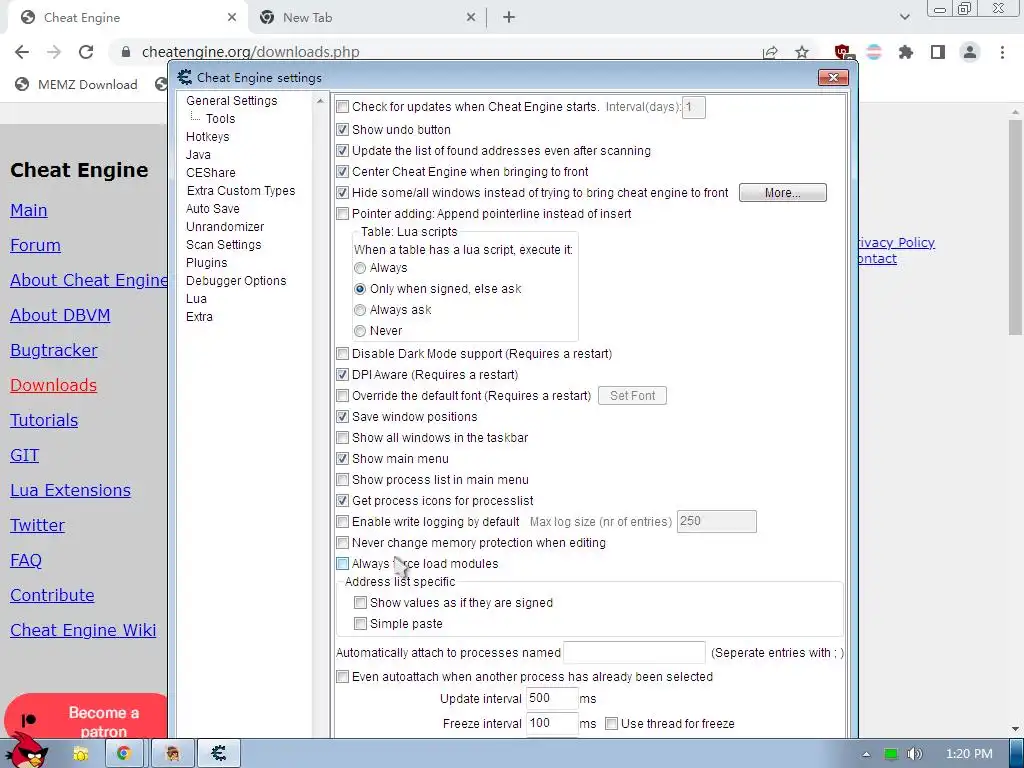1024x768 pixels.
Task: Click the Freeze interval field
Action: (552, 724)
